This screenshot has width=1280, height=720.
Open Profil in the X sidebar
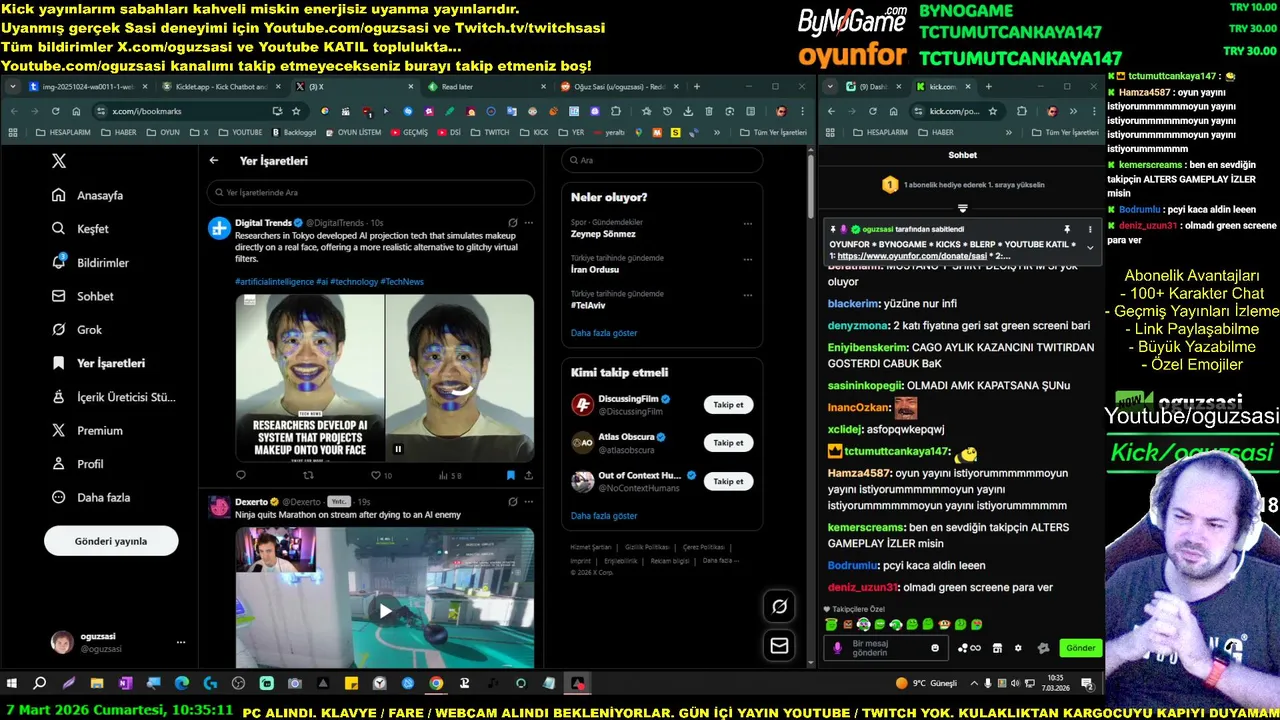pyautogui.click(x=78, y=464)
